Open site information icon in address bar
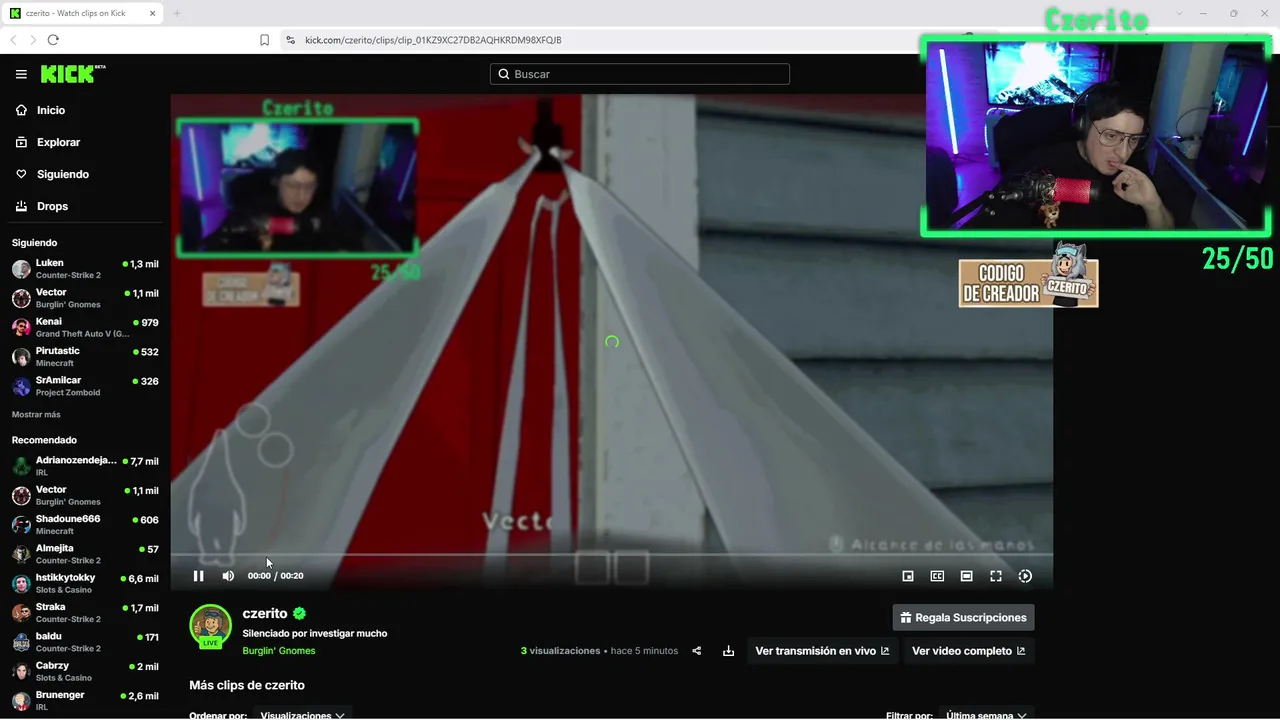Image resolution: width=1280 pixels, height=720 pixels. point(290,40)
